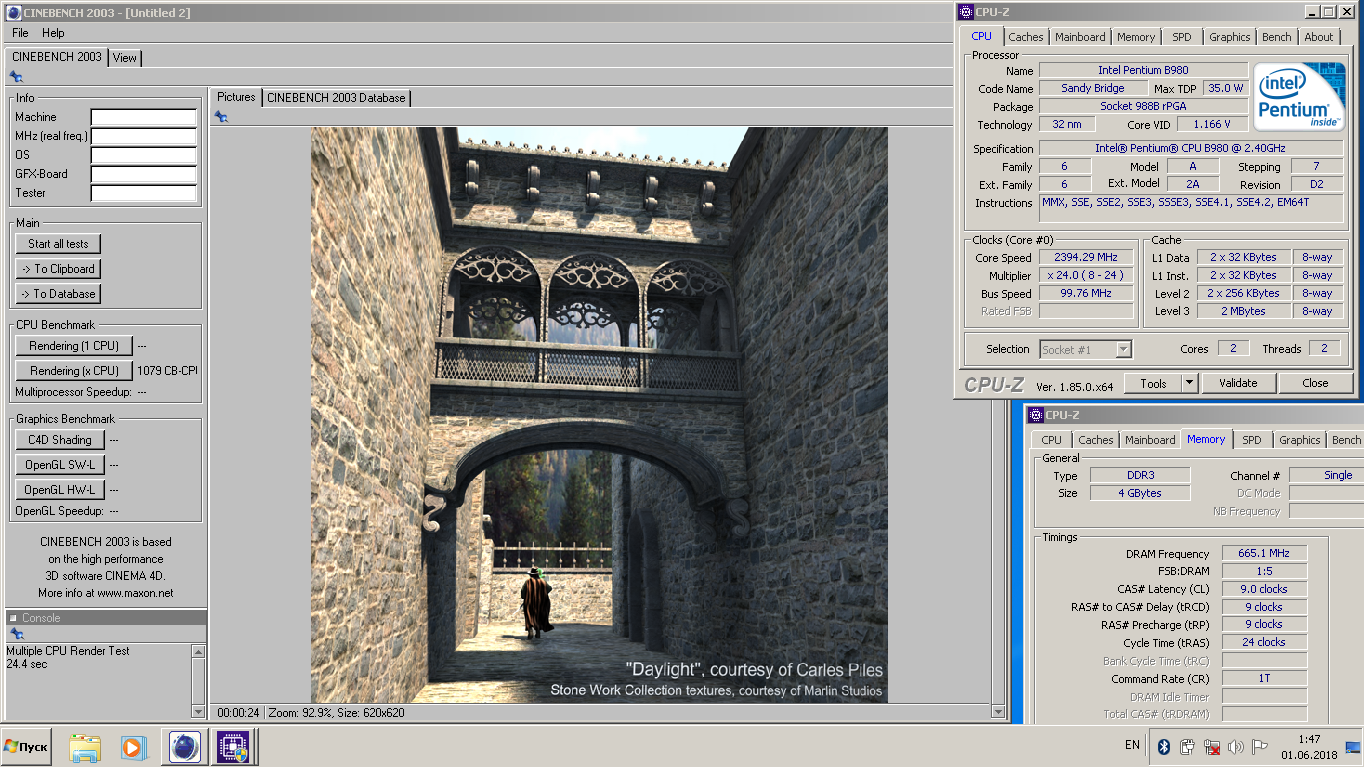Switch to the Caches tab in top CPU-Z
Image resolution: width=1364 pixels, height=767 pixels.
click(1026, 37)
